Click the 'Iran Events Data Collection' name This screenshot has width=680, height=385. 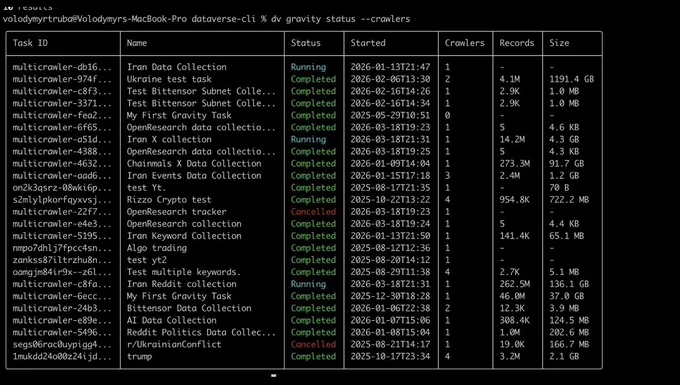194,176
